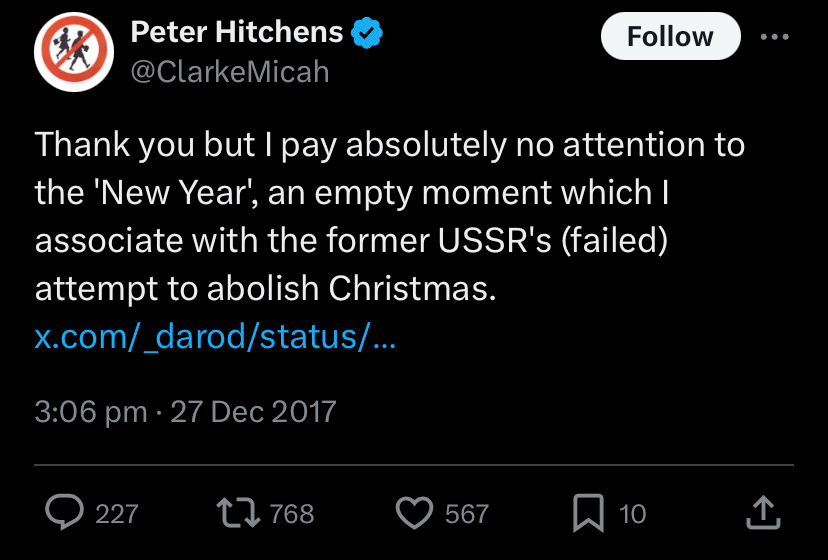
Task: Open Peter Hitchens' profile avatar
Action: pos(71,53)
